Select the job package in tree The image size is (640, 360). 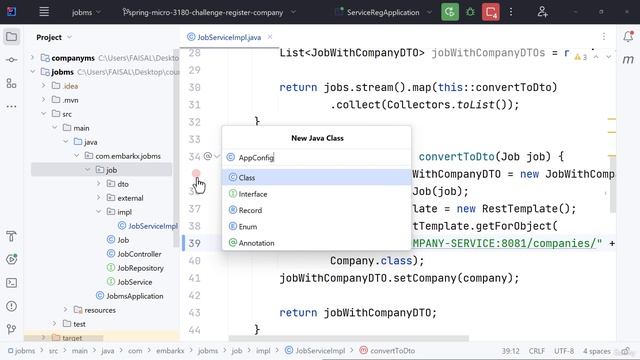coord(101,170)
